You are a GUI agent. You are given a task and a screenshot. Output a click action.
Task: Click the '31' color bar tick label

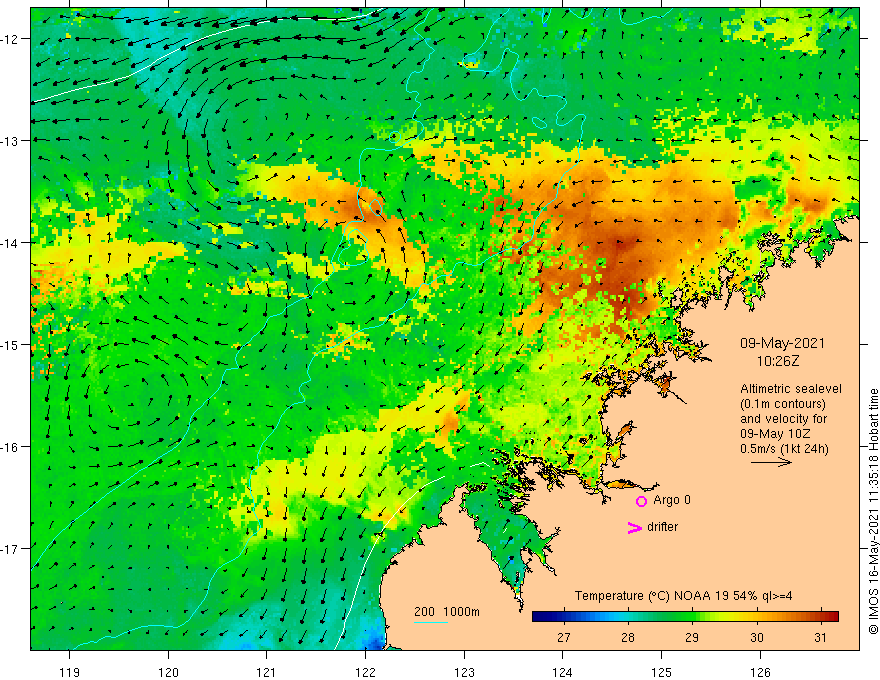coord(821,637)
